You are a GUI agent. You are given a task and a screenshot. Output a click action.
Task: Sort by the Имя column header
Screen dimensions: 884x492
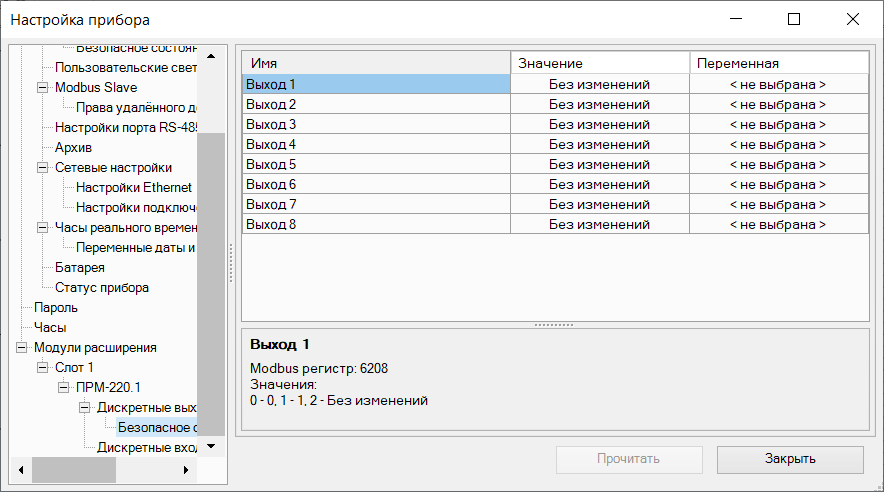tap(376, 63)
